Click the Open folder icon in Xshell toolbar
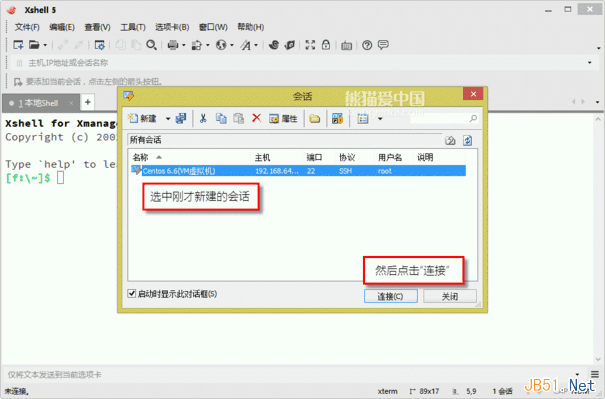Screen dimensions: 605x399 [x=34, y=45]
